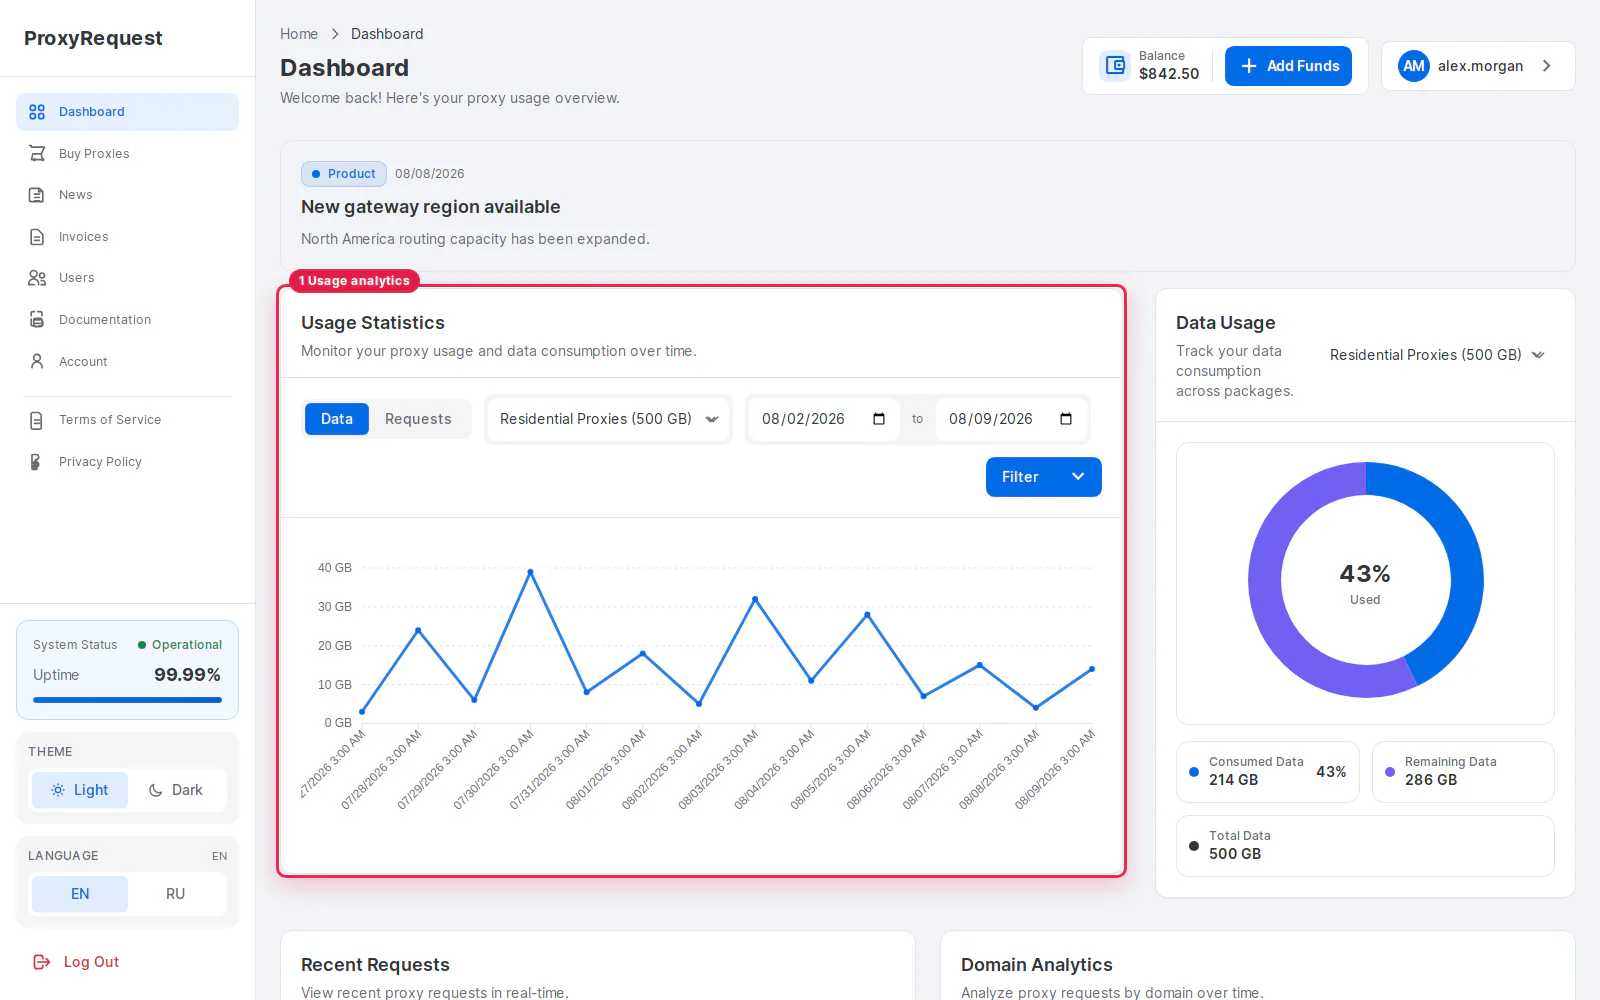This screenshot has width=1600, height=1000.
Task: Click the Documentation icon
Action: (37, 320)
